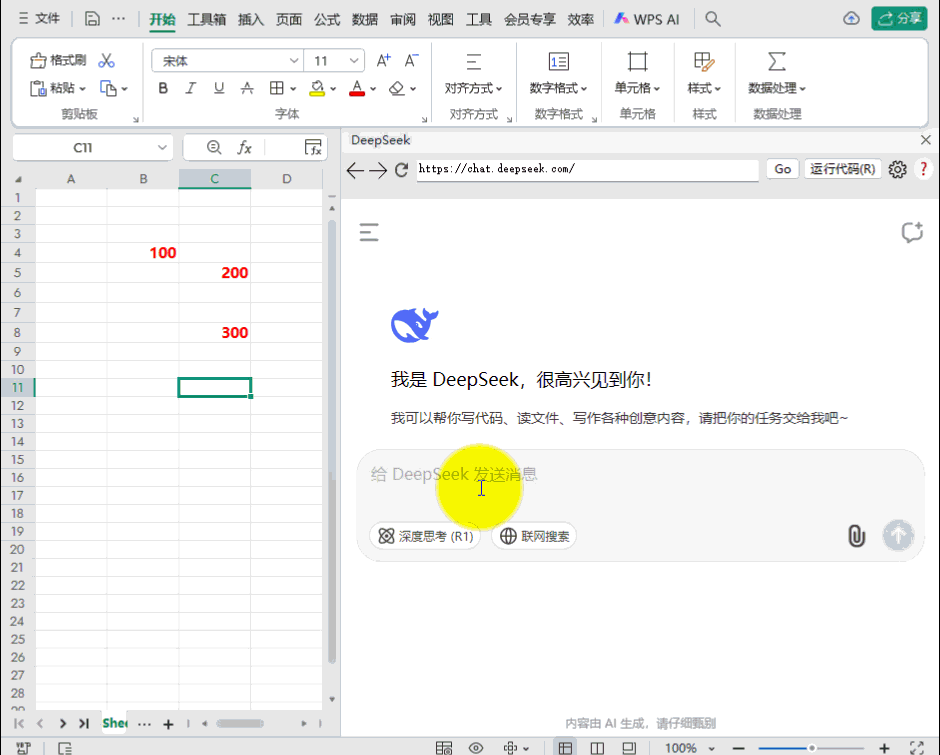Screen dimensions: 940x755
Task: Apply Italic formatting to cell
Action: point(191,89)
